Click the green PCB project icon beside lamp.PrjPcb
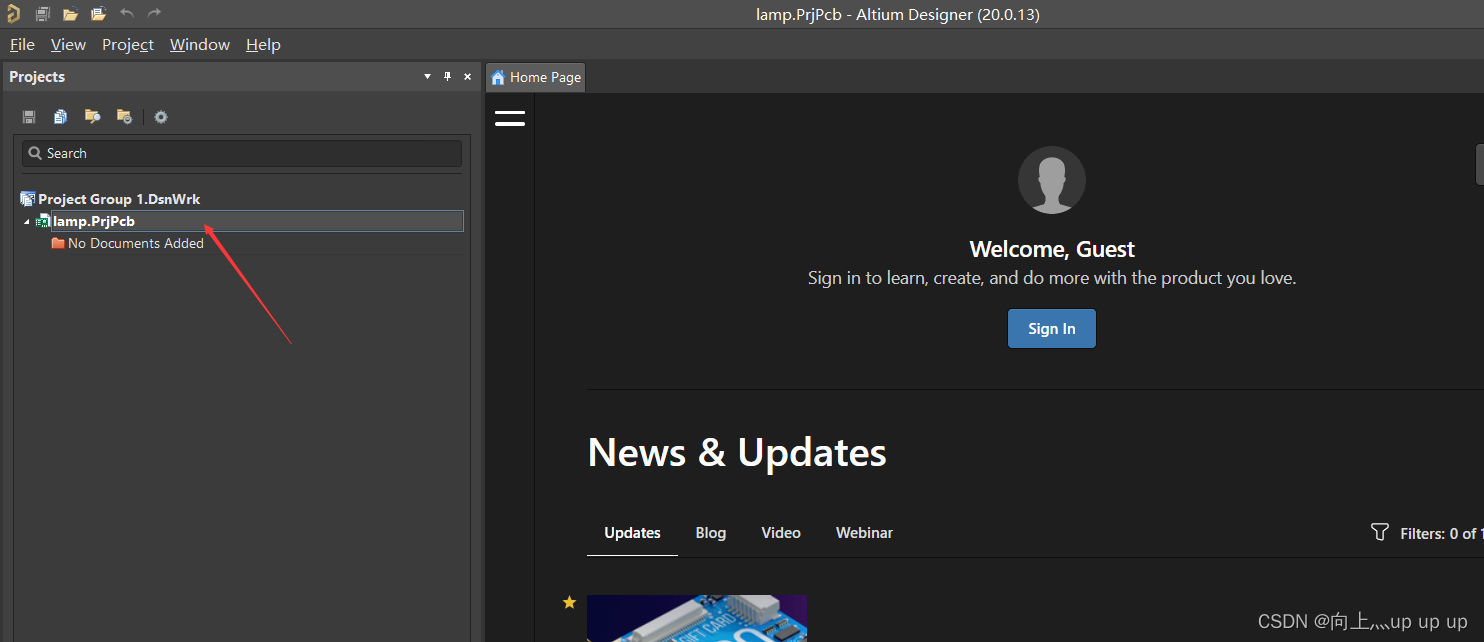 [43, 221]
